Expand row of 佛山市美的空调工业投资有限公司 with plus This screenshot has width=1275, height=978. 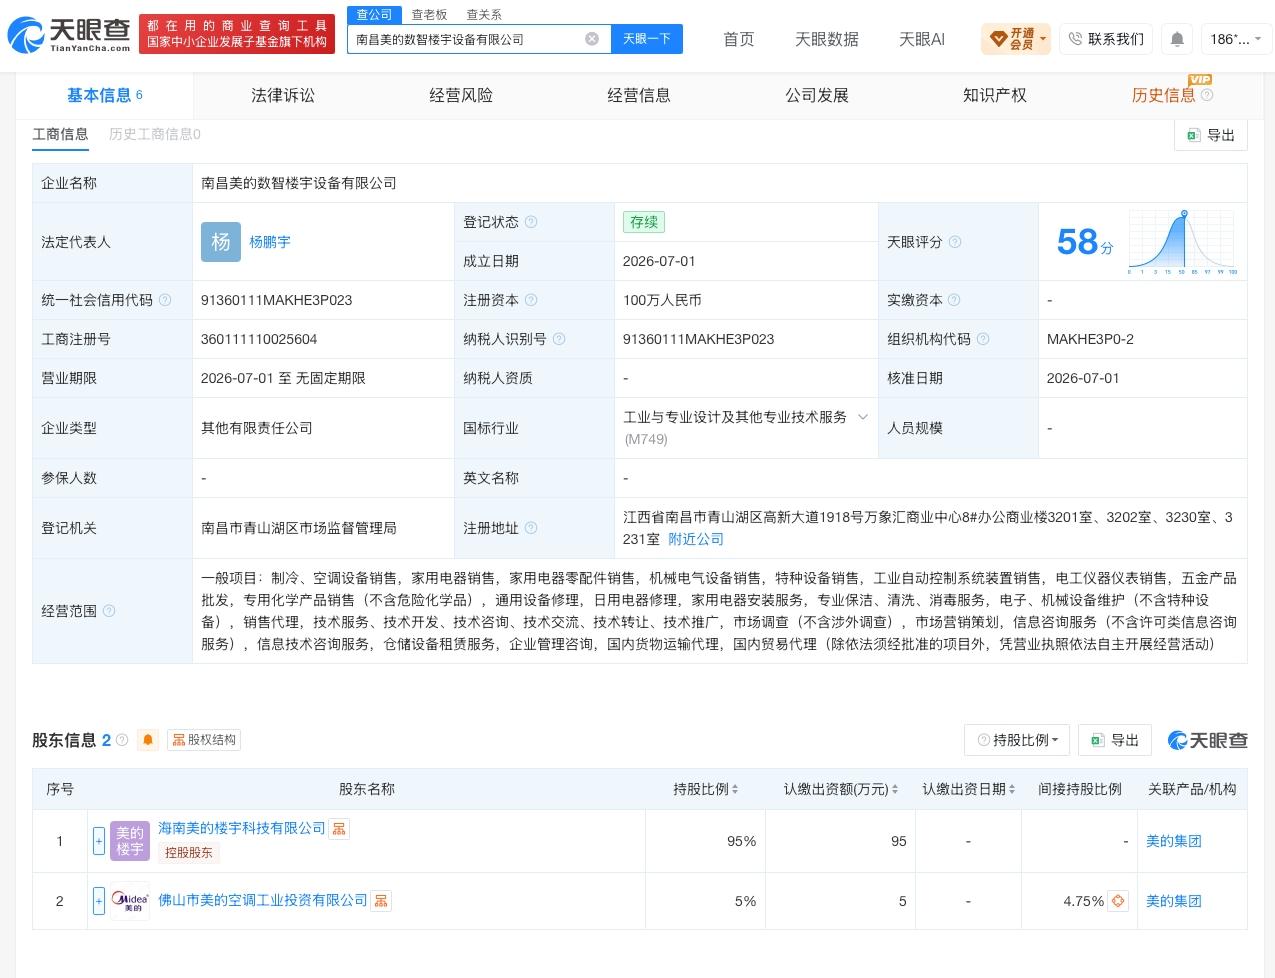pos(99,901)
